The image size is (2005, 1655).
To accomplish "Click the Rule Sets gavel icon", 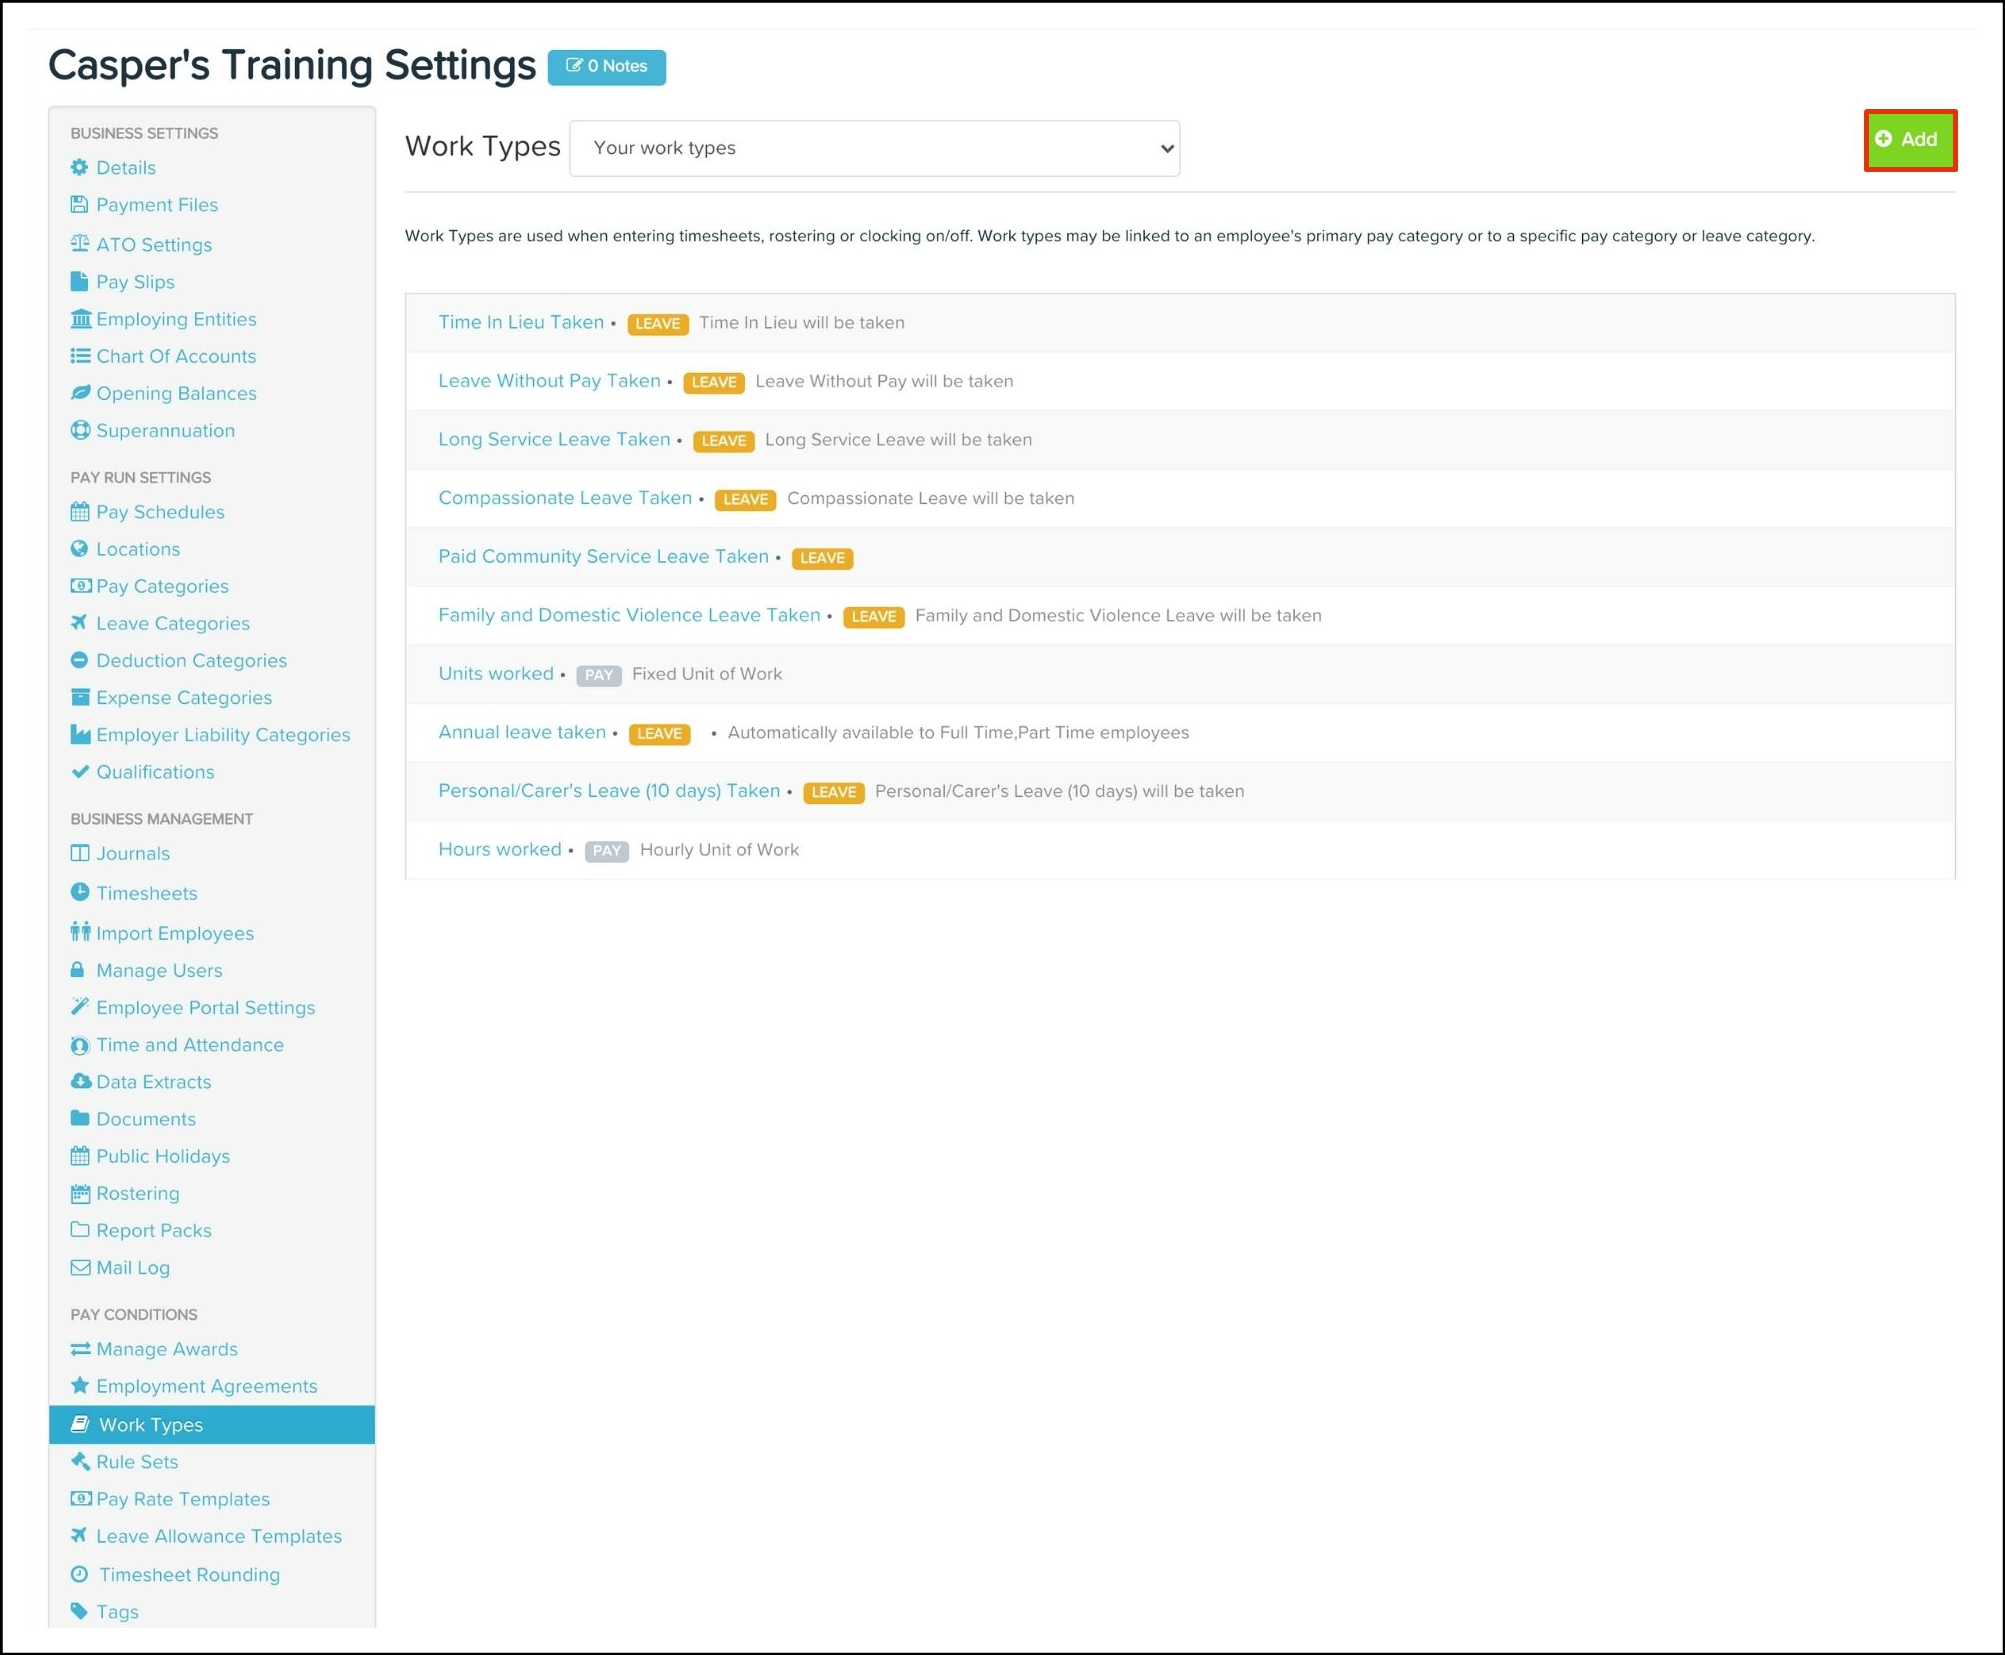I will pyautogui.click(x=80, y=1461).
